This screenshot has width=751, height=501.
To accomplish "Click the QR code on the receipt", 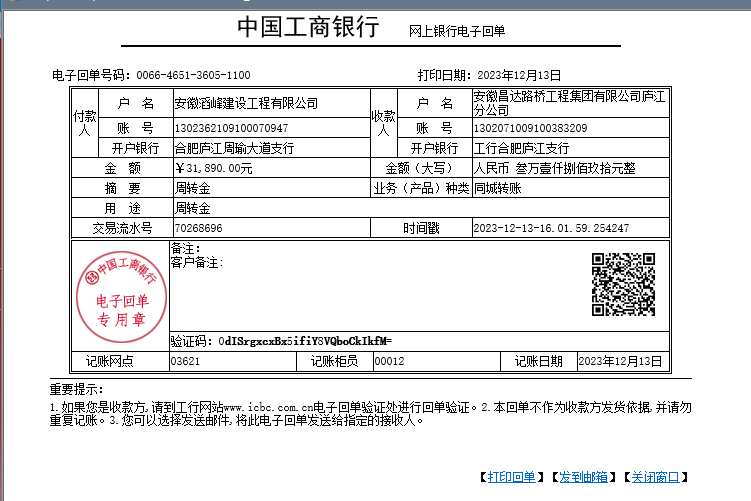I will pyautogui.click(x=623, y=285).
